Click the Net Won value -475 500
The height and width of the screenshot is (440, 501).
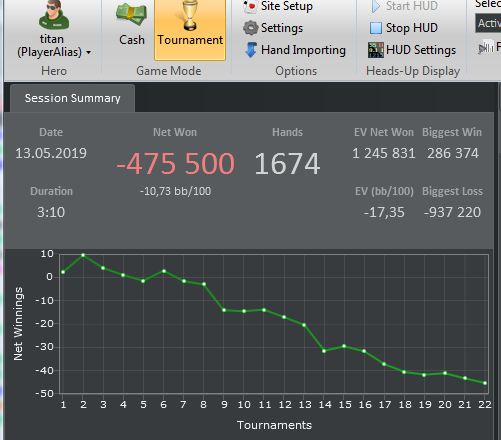[x=175, y=163]
